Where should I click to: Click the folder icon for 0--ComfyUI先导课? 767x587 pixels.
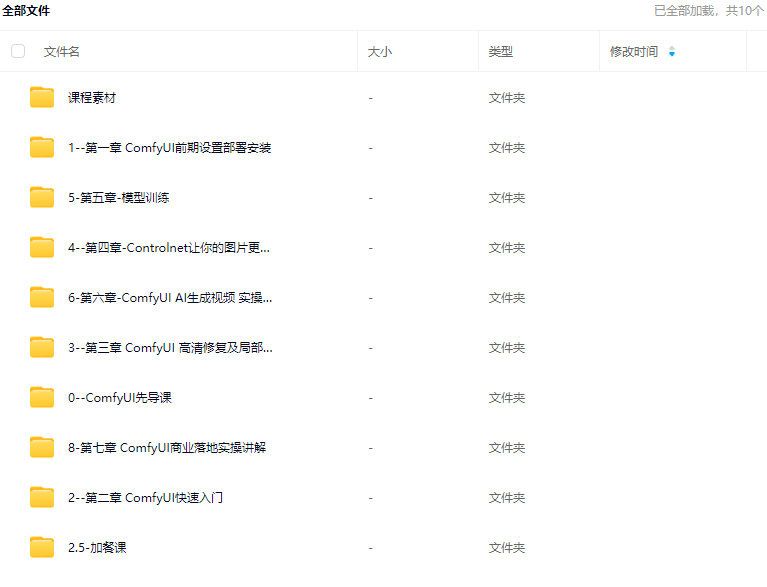click(x=42, y=397)
